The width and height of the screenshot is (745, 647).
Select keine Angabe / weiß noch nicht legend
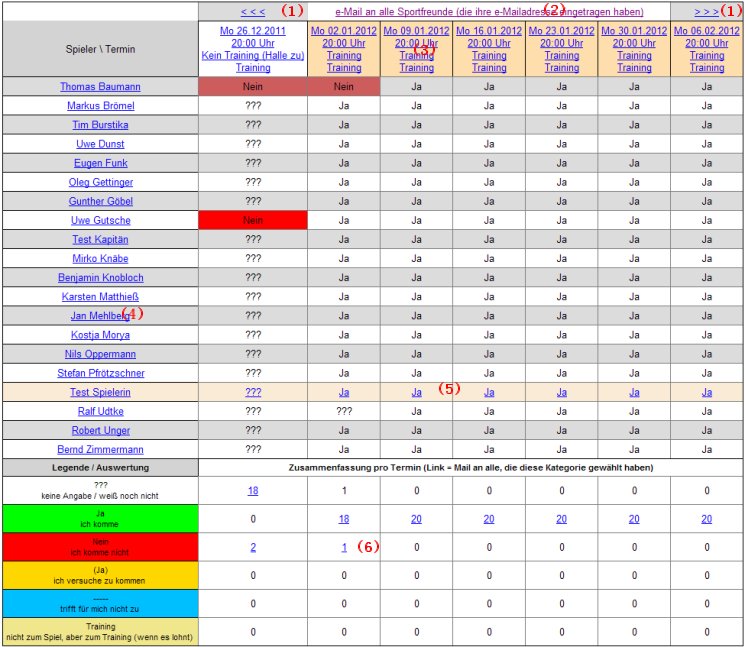tap(100, 491)
